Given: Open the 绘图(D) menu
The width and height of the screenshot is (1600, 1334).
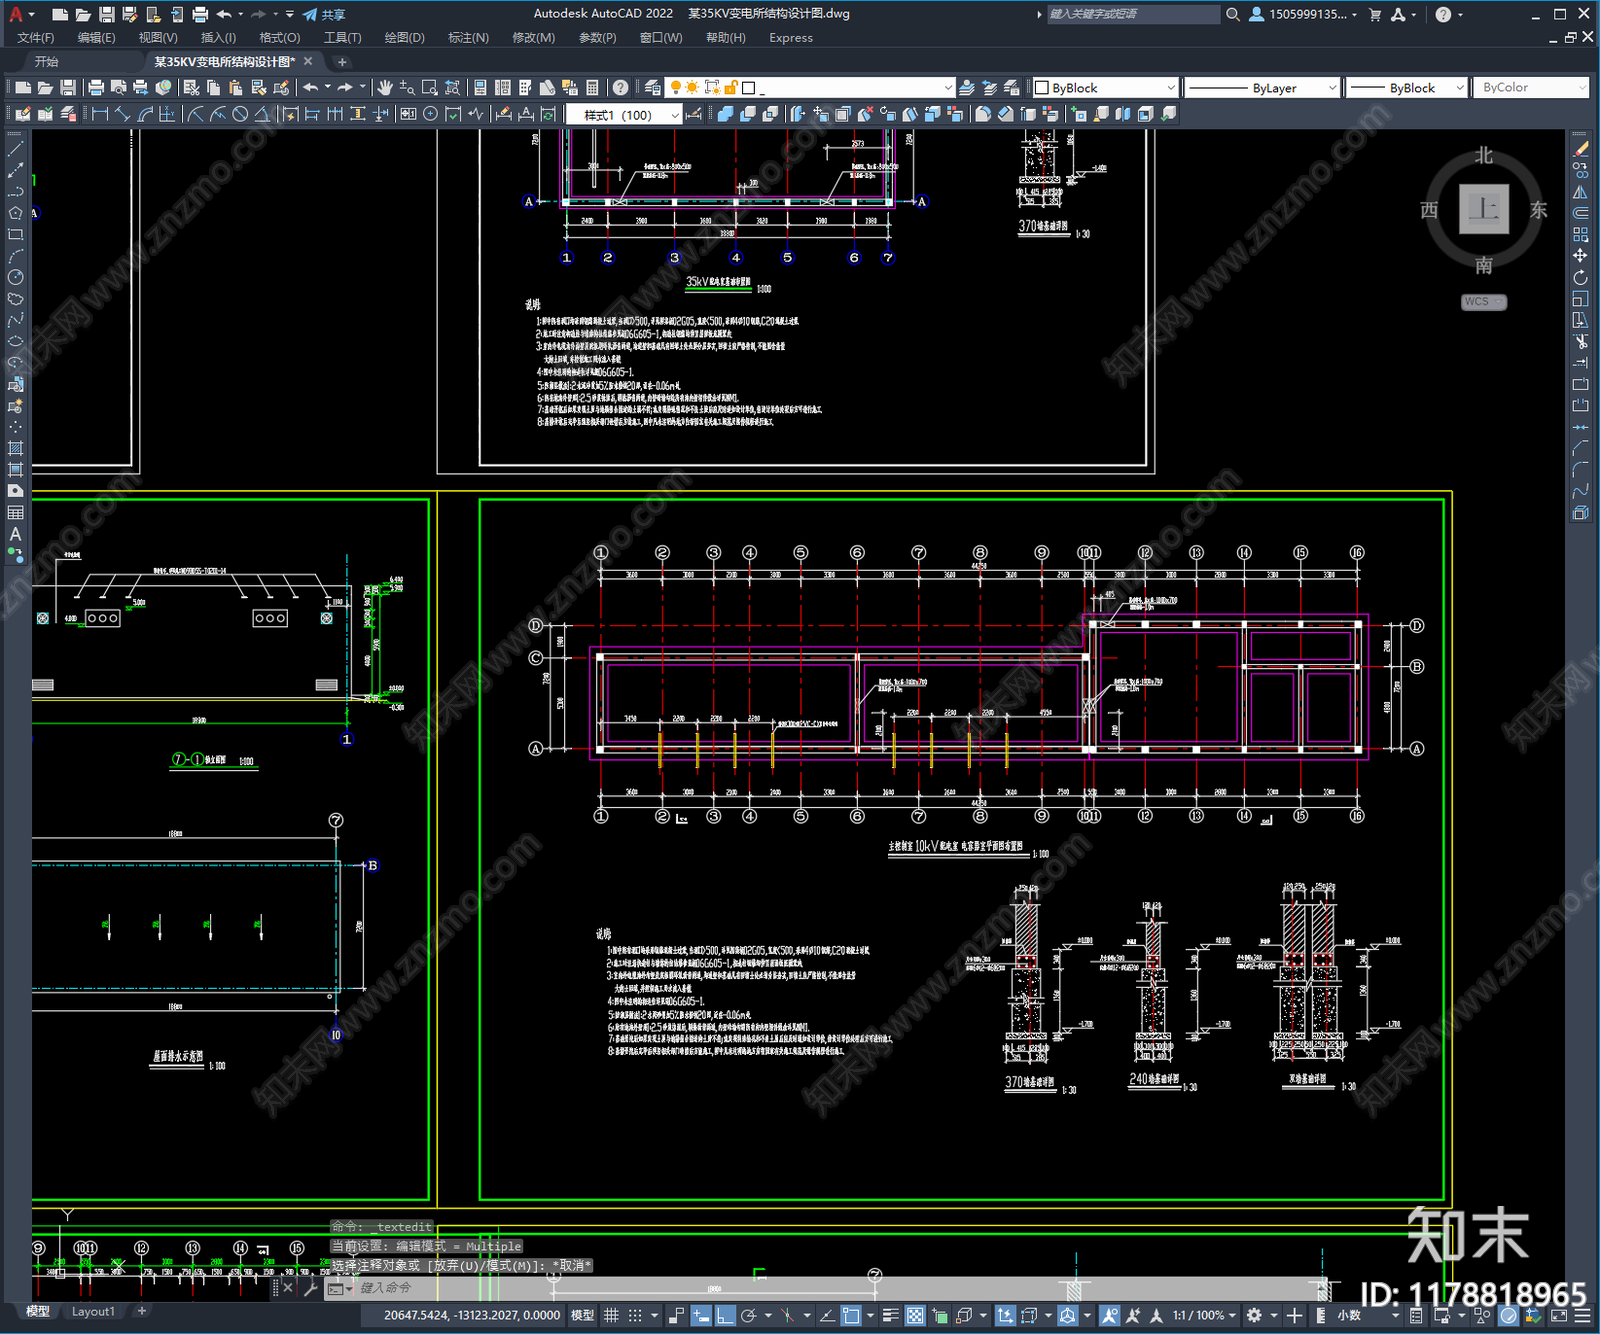Looking at the screenshot, I should [x=404, y=38].
